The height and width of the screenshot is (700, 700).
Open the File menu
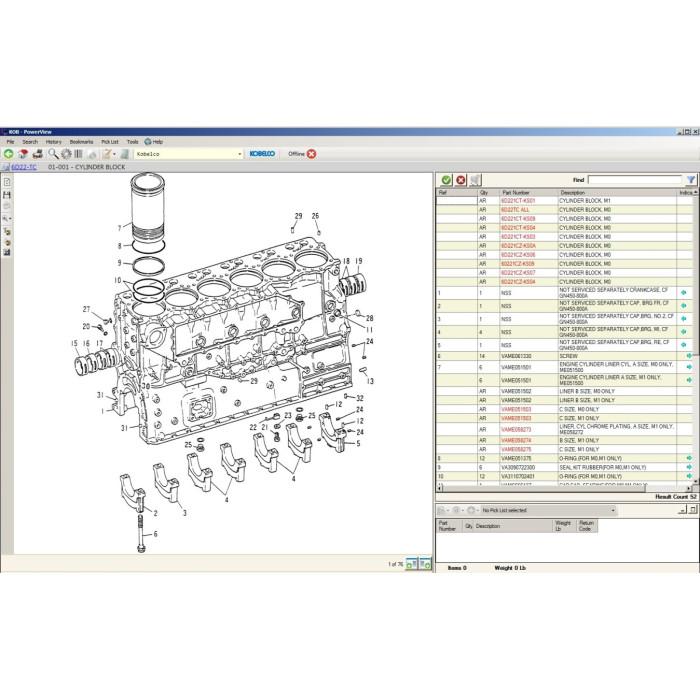click(10, 142)
